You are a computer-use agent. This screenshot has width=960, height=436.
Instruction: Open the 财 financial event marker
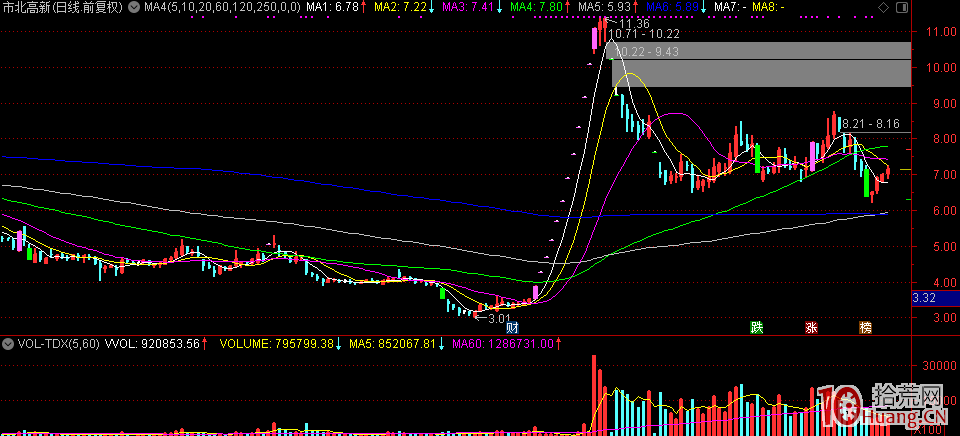(512, 328)
